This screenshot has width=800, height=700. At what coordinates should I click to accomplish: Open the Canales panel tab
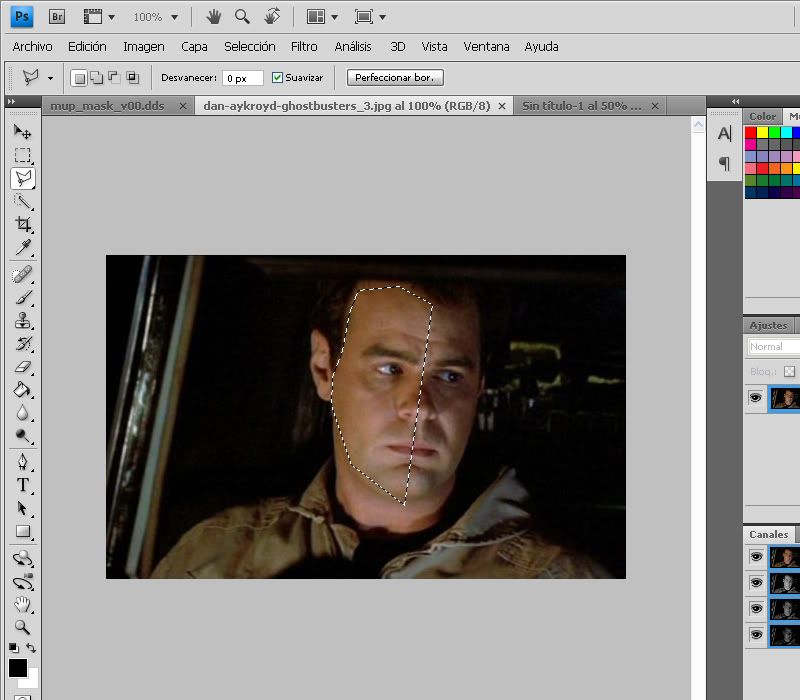[x=768, y=534]
